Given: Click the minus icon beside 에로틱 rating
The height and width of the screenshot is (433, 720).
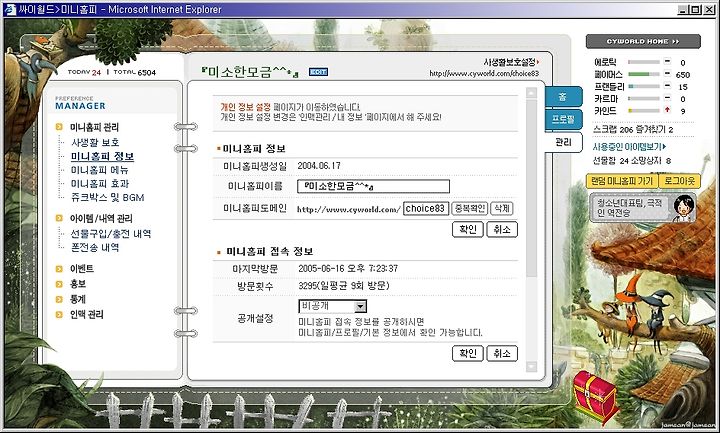Looking at the screenshot, I should [667, 62].
